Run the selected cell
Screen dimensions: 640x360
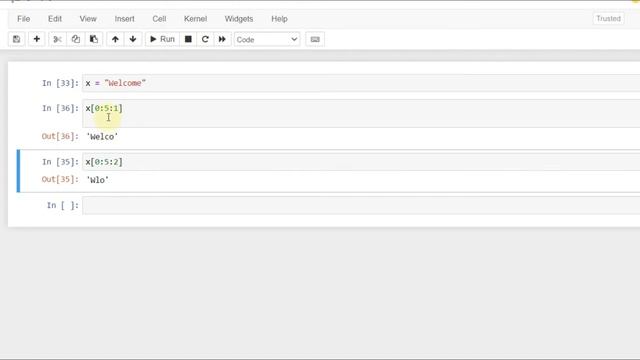click(162, 39)
